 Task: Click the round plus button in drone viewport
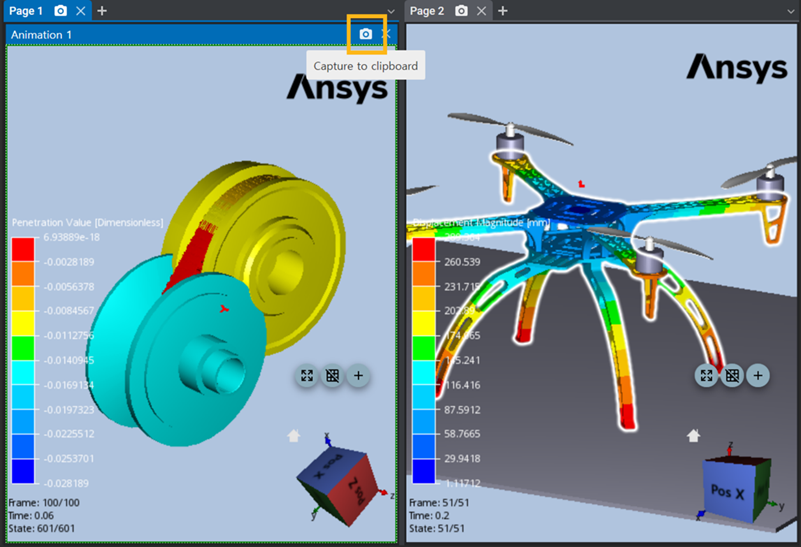758,376
